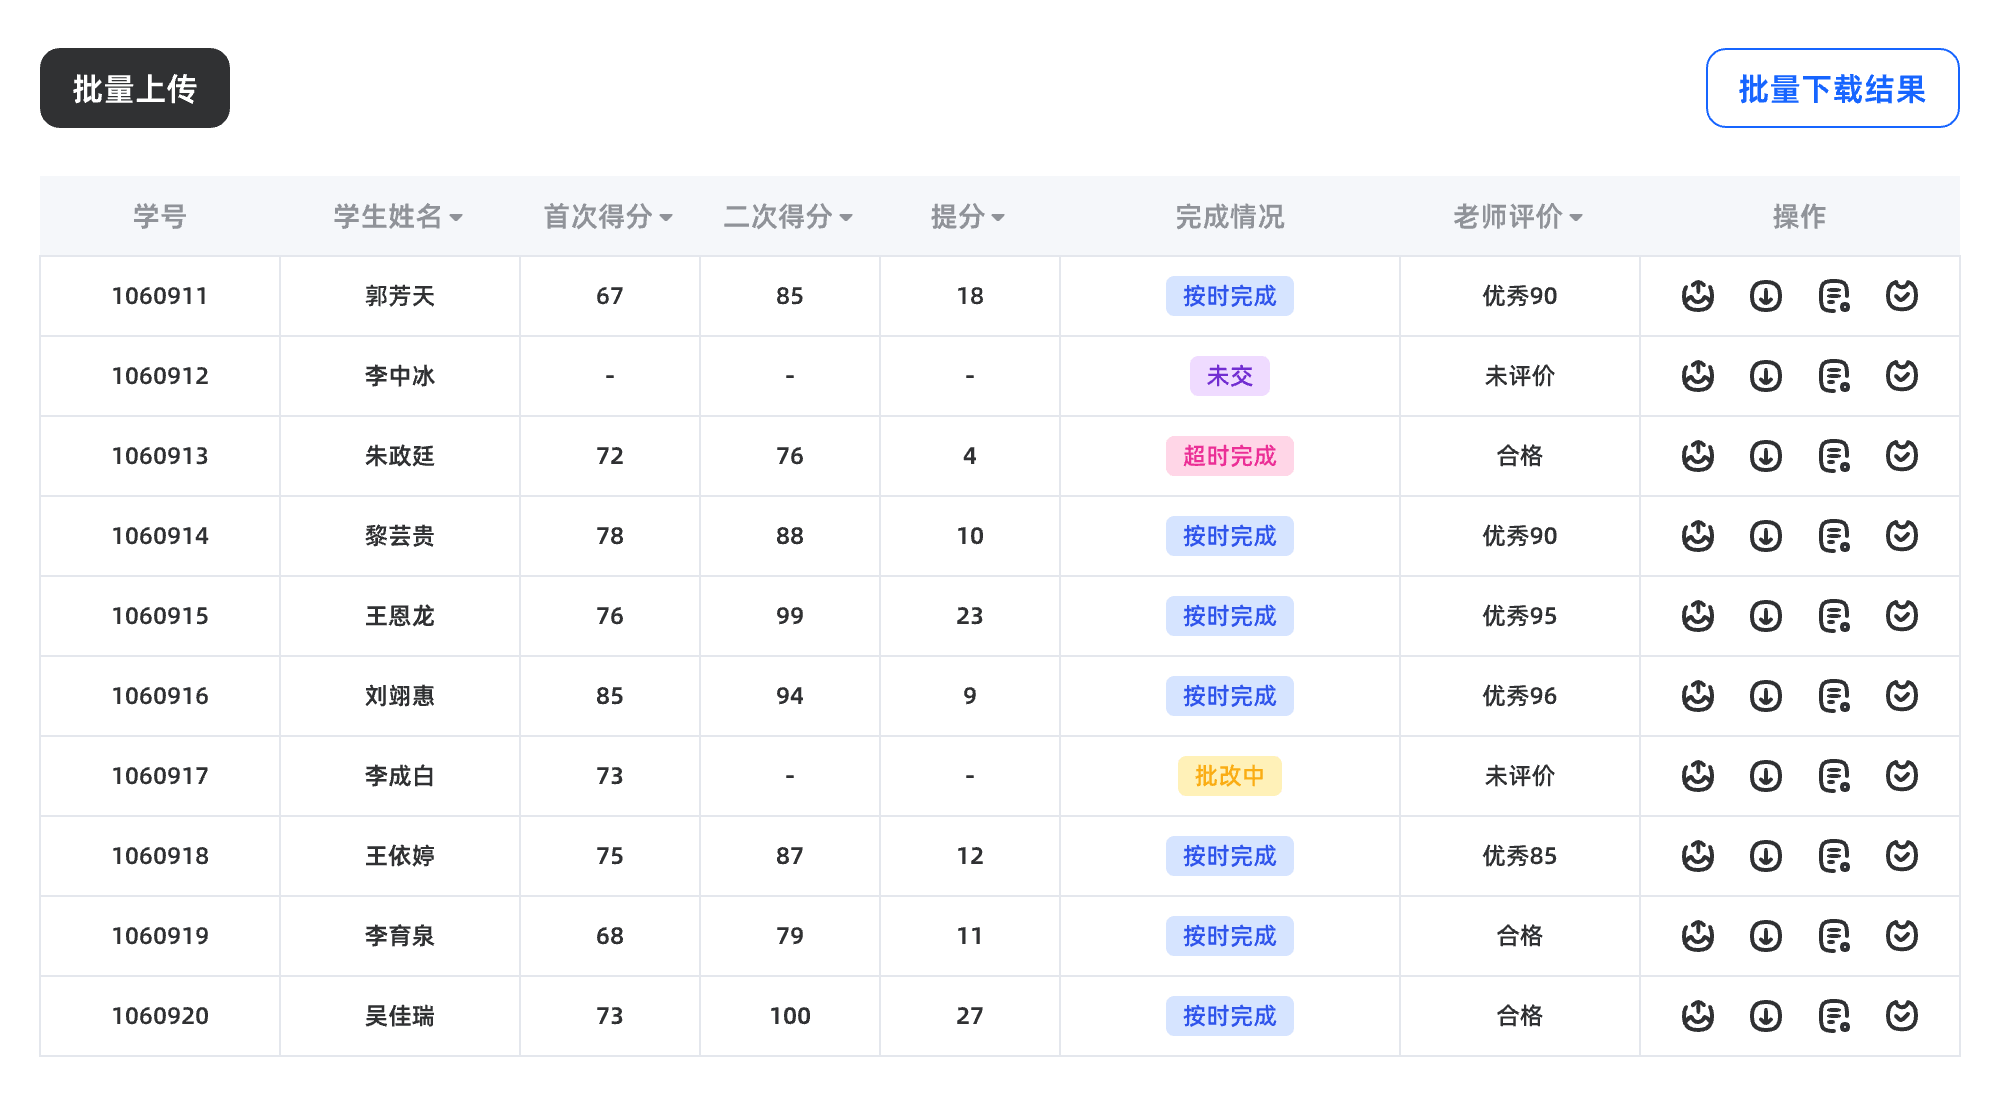
Task: Click the 批量下载结果 button
Action: tap(1833, 88)
